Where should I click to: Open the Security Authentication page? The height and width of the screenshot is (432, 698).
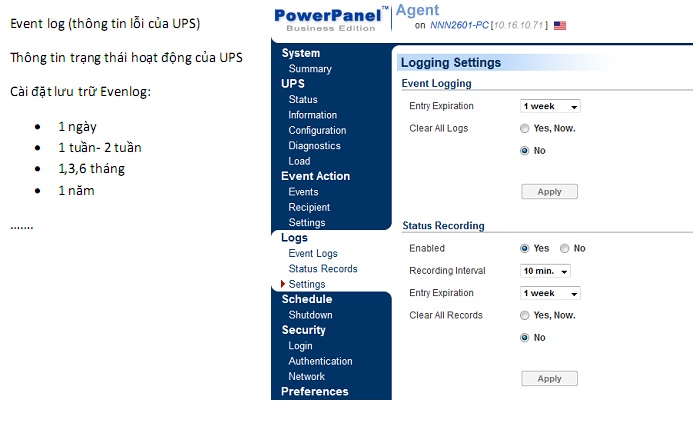click(320, 361)
